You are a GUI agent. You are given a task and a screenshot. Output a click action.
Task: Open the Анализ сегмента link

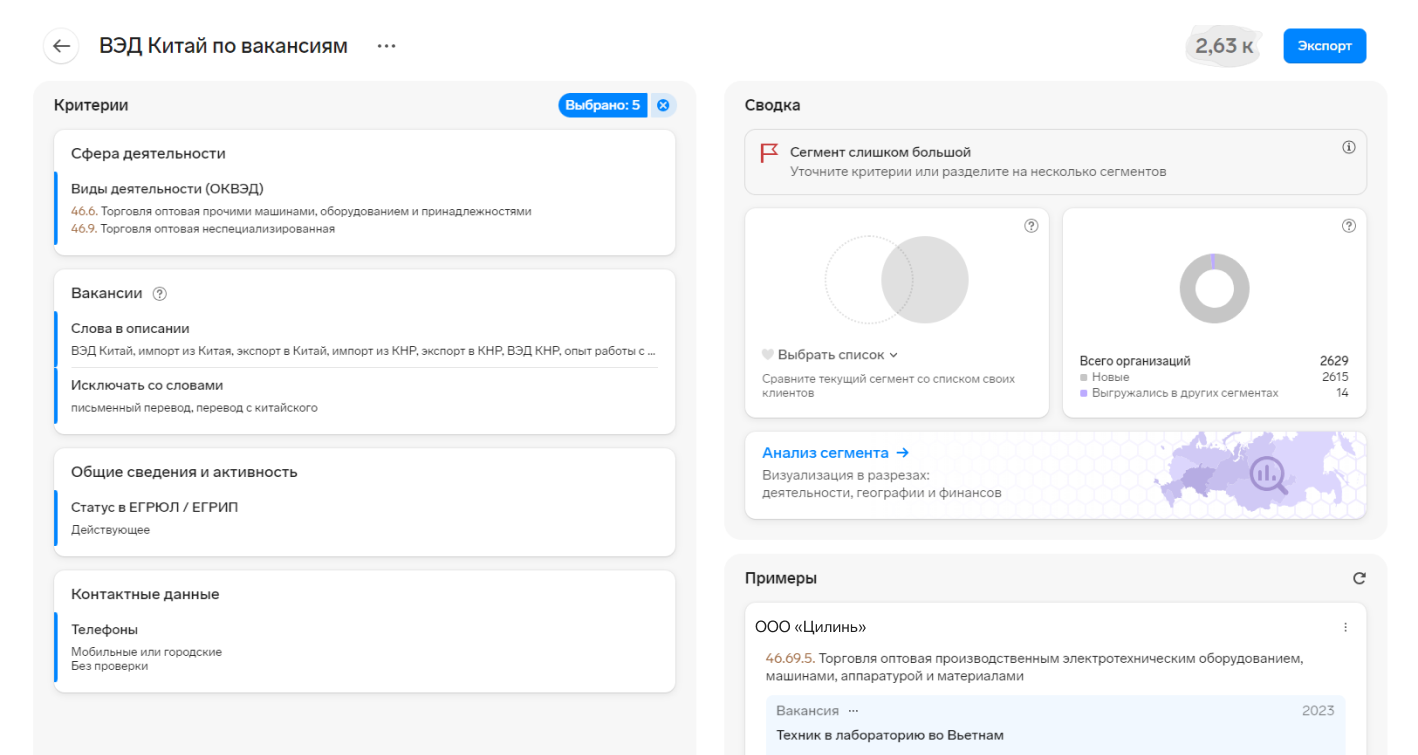pyautogui.click(x=835, y=453)
